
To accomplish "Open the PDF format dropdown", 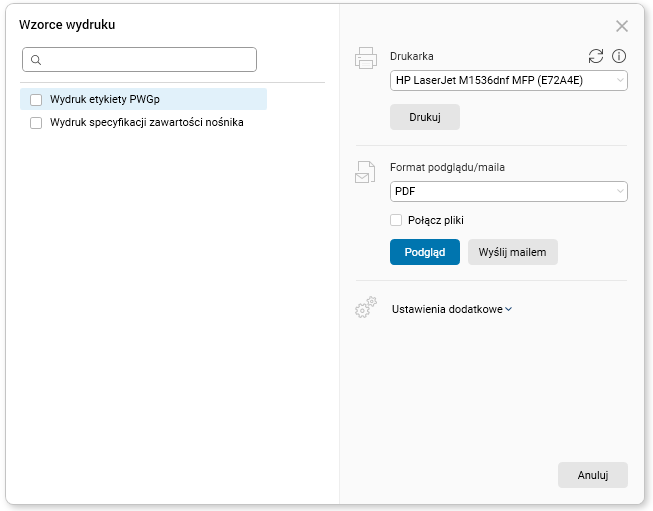I will pos(508,190).
